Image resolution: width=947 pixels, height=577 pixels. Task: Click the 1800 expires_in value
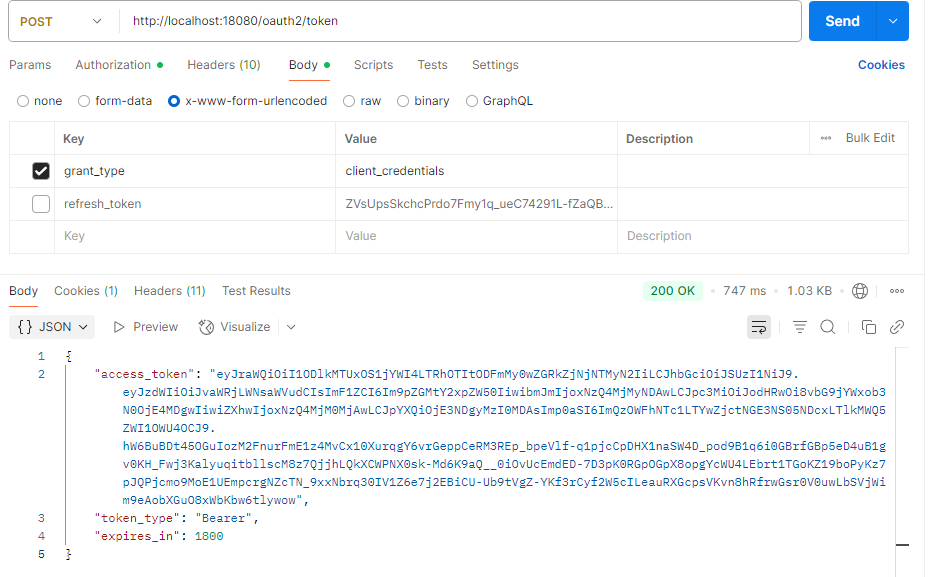209,536
